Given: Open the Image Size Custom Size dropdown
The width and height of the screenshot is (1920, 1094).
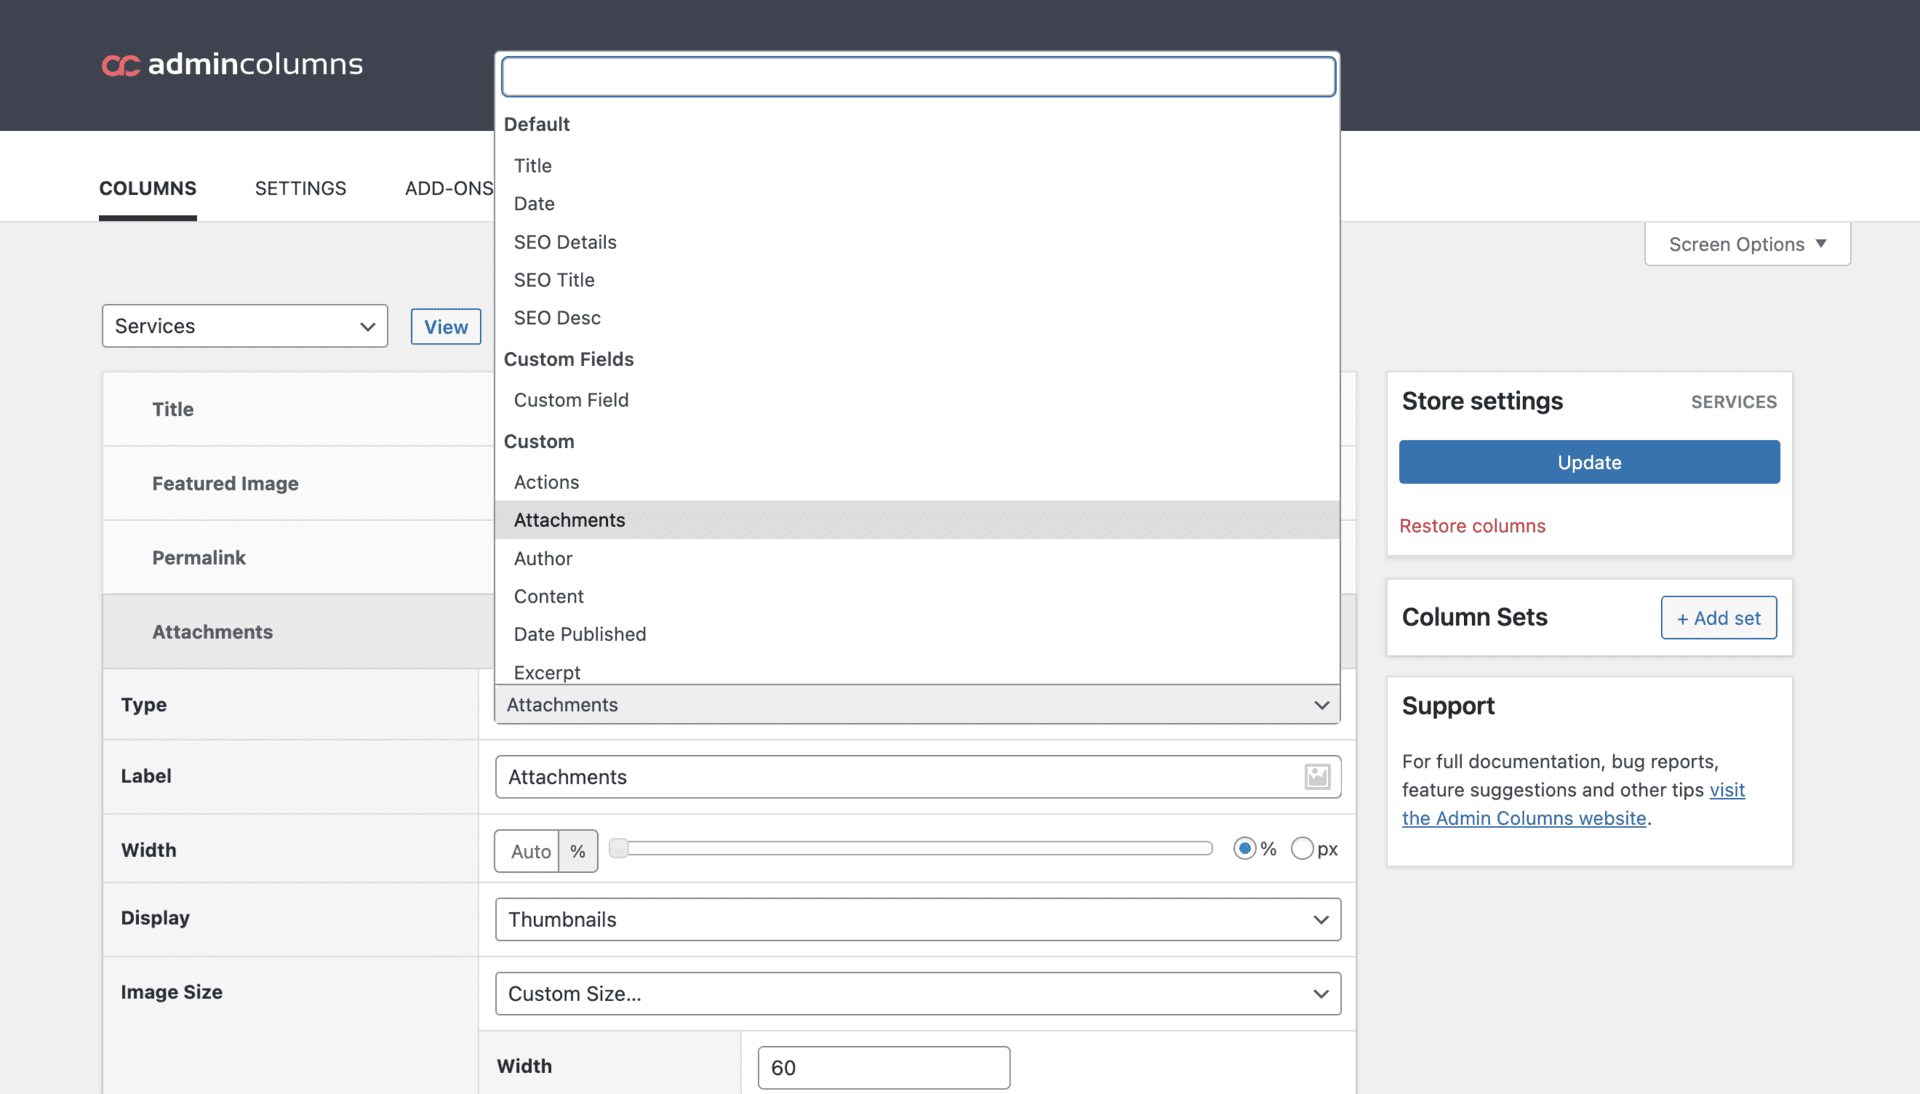Looking at the screenshot, I should pyautogui.click(x=918, y=994).
